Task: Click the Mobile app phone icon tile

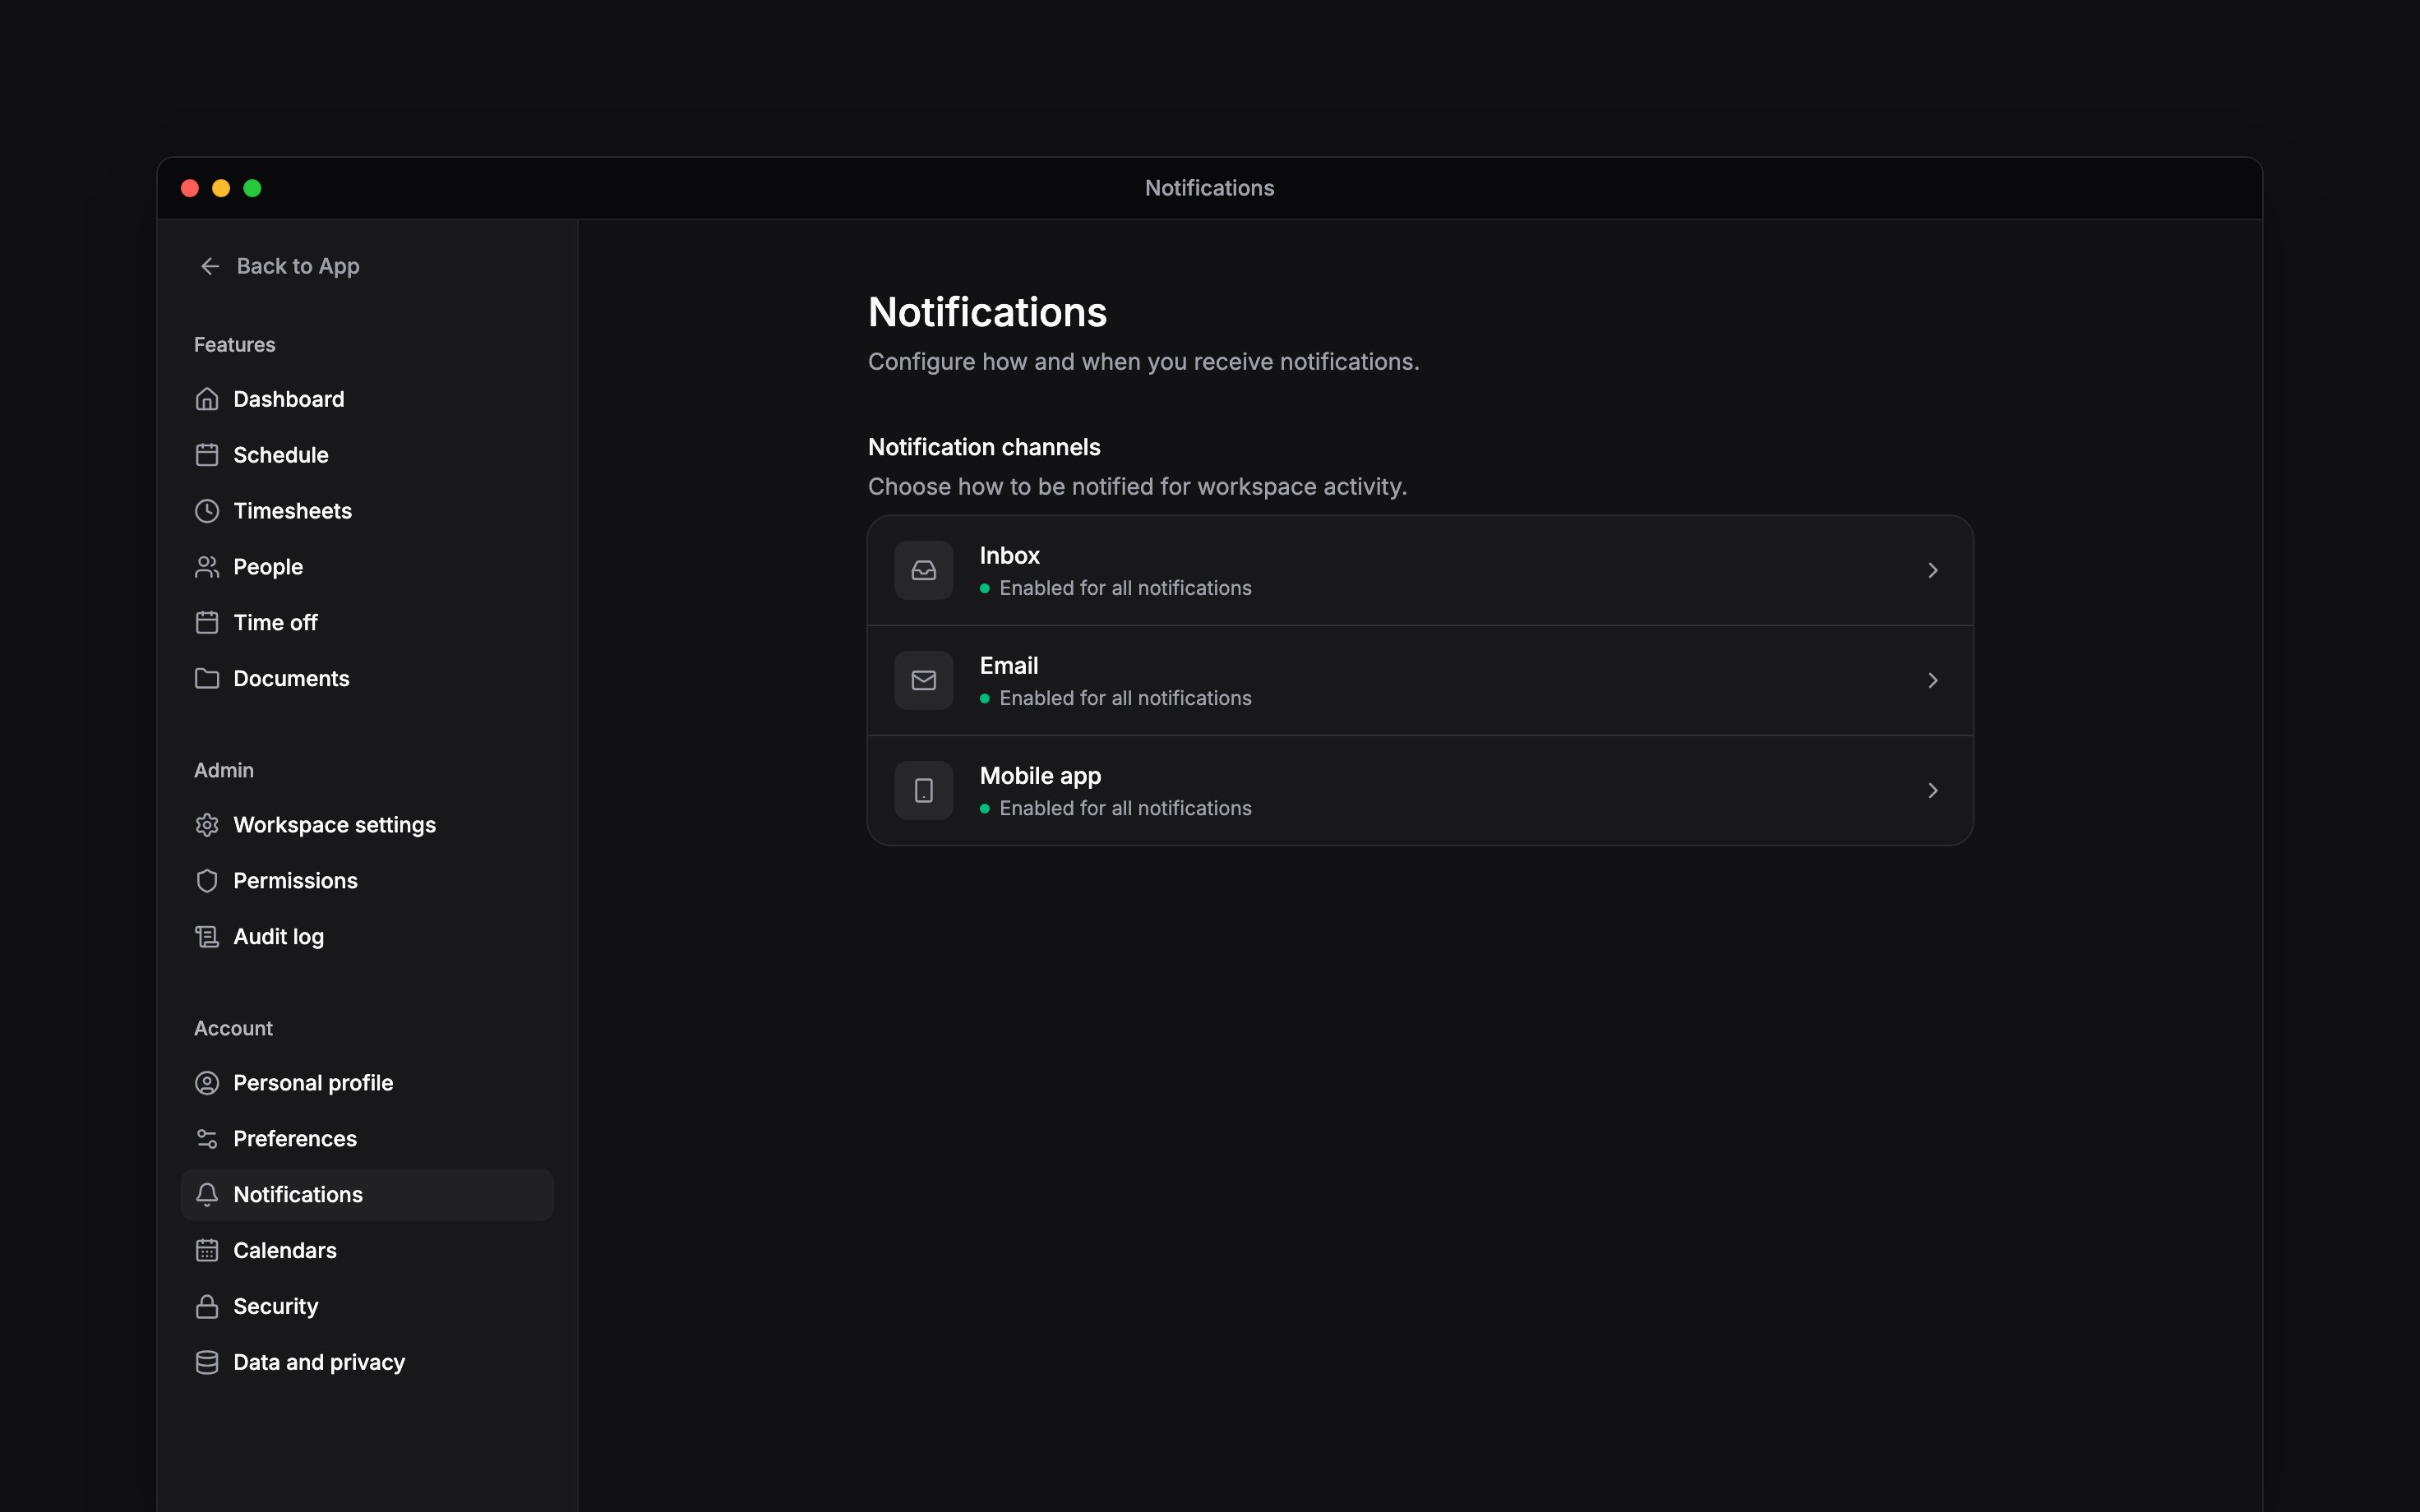Action: [x=924, y=791]
